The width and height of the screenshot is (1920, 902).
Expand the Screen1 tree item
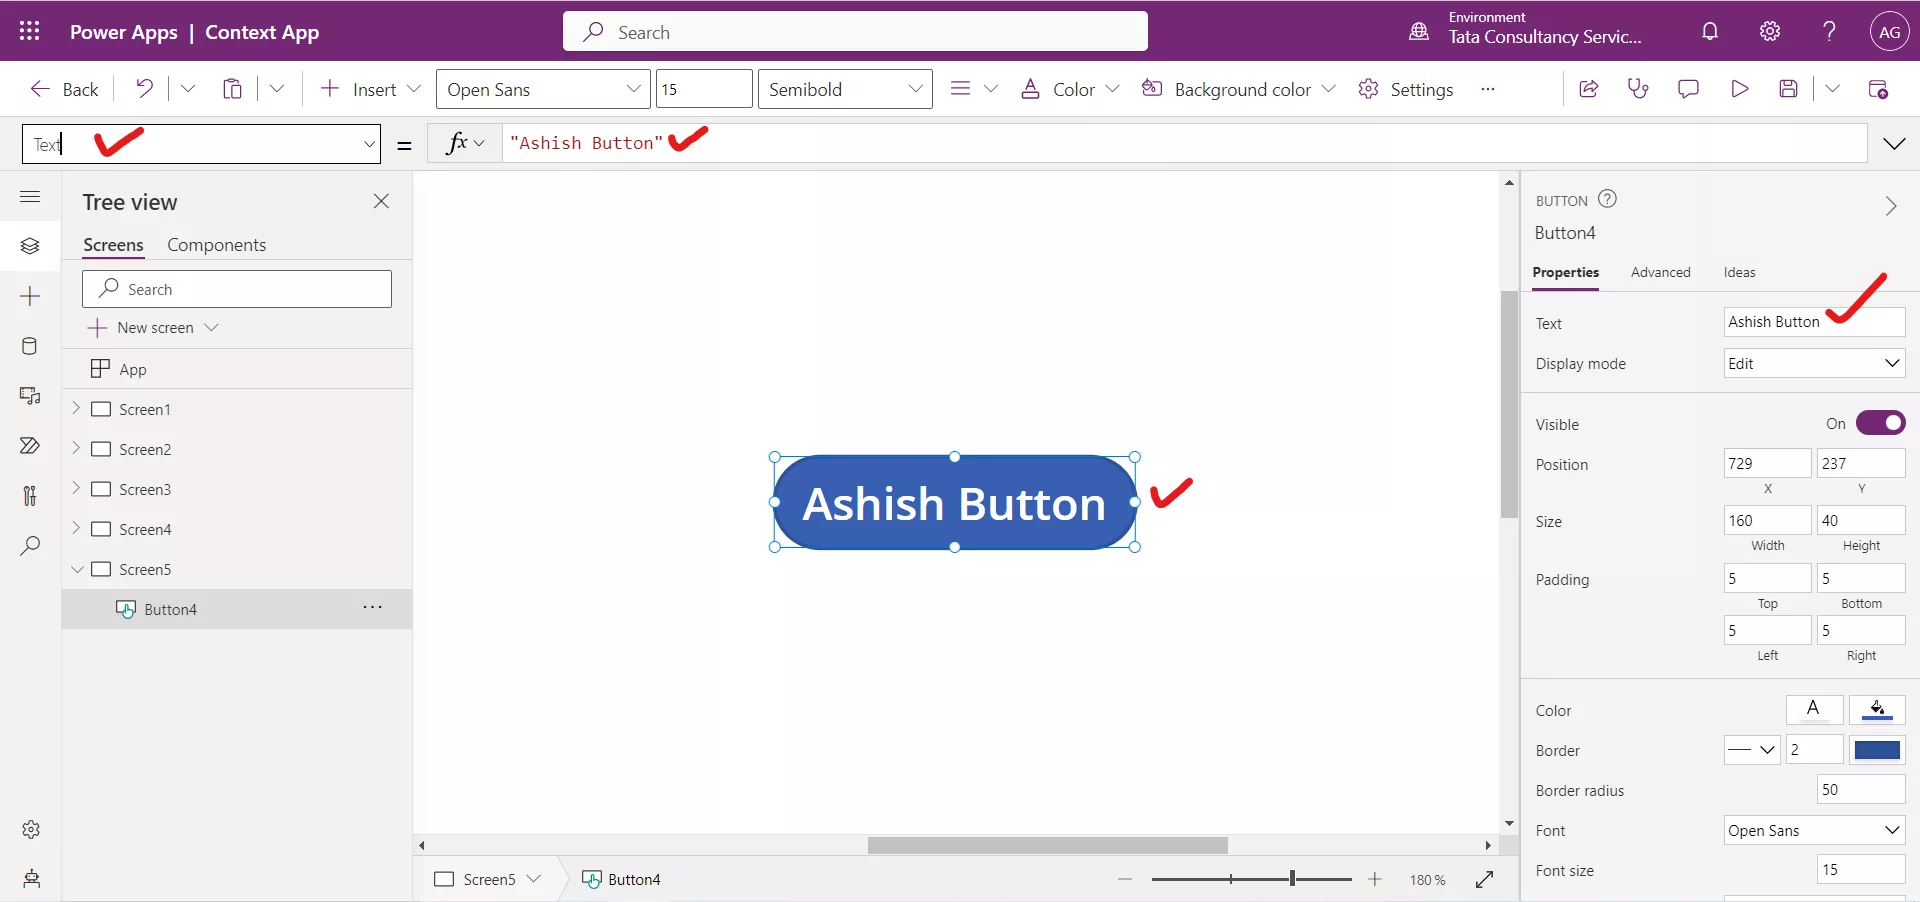(77, 409)
